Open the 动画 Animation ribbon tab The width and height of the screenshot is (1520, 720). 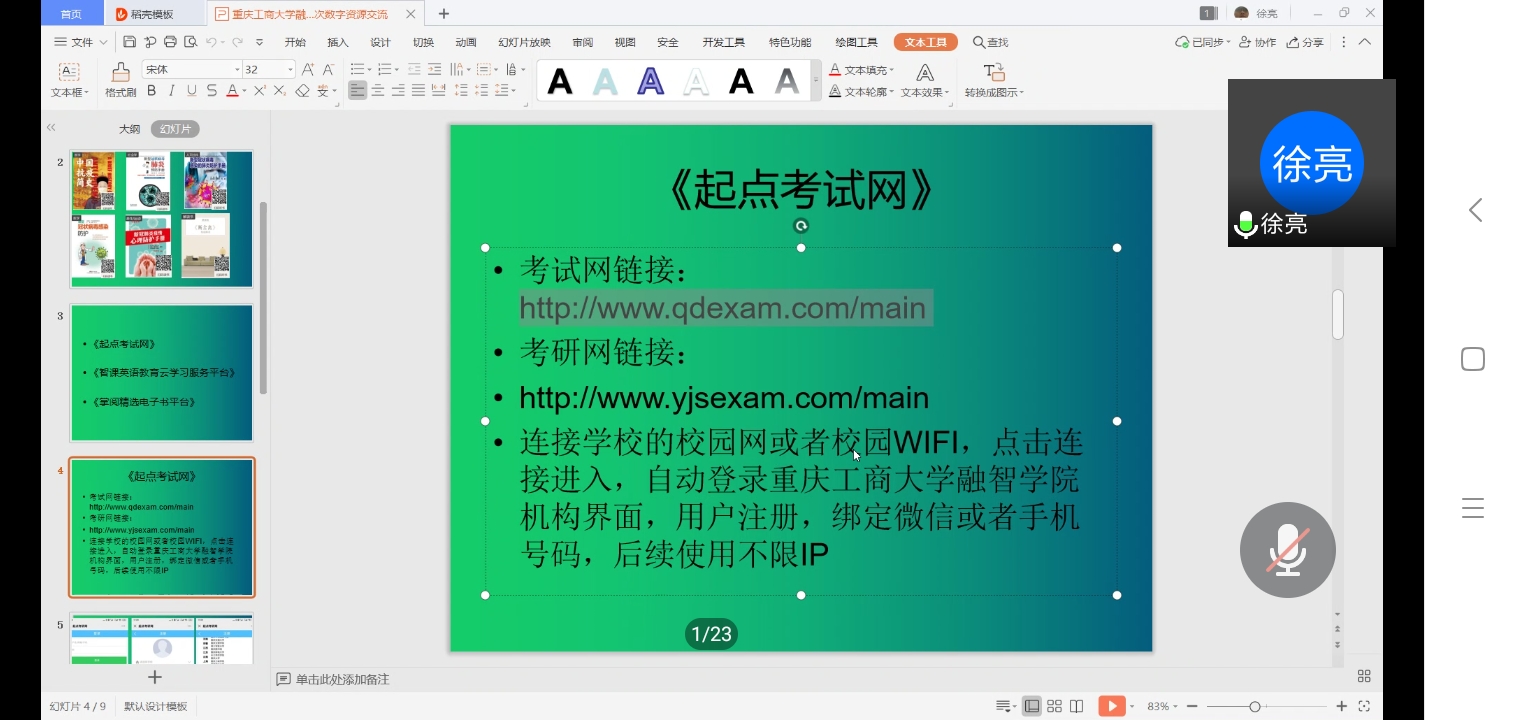coord(466,42)
